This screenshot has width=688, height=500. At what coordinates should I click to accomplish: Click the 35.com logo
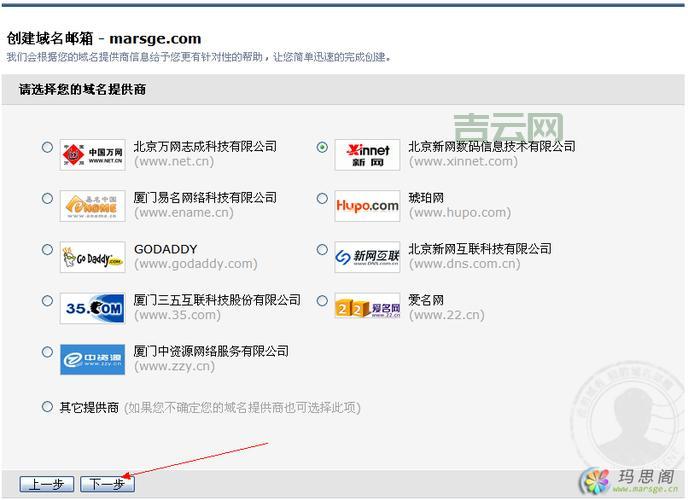tap(93, 308)
